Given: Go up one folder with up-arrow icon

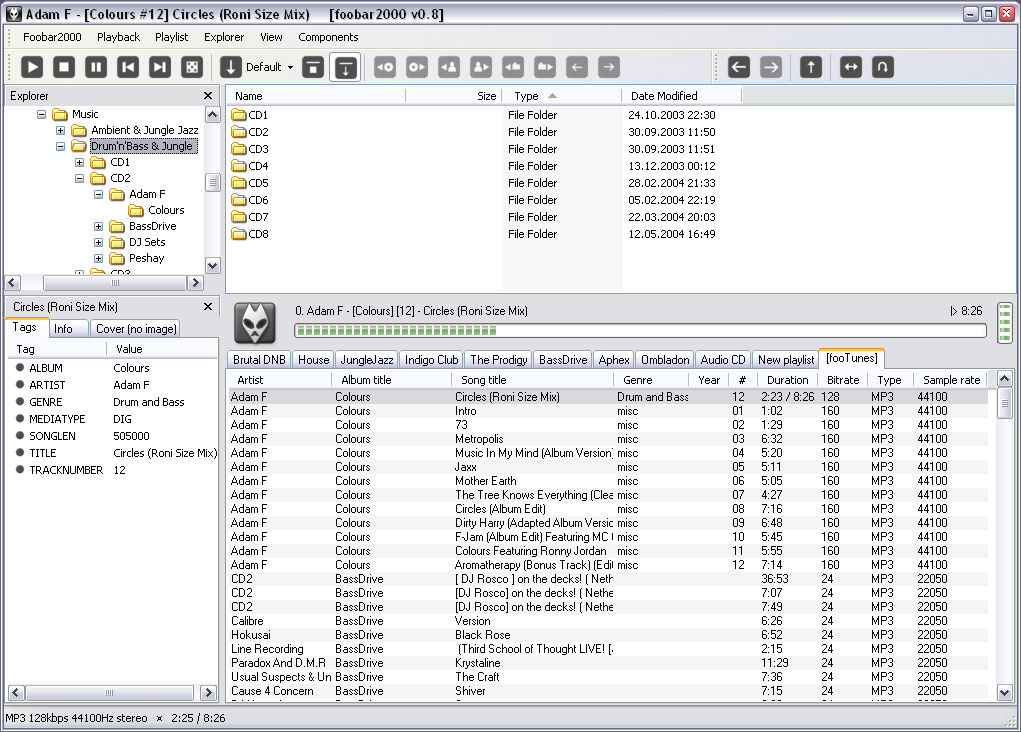Looking at the screenshot, I should (811, 67).
